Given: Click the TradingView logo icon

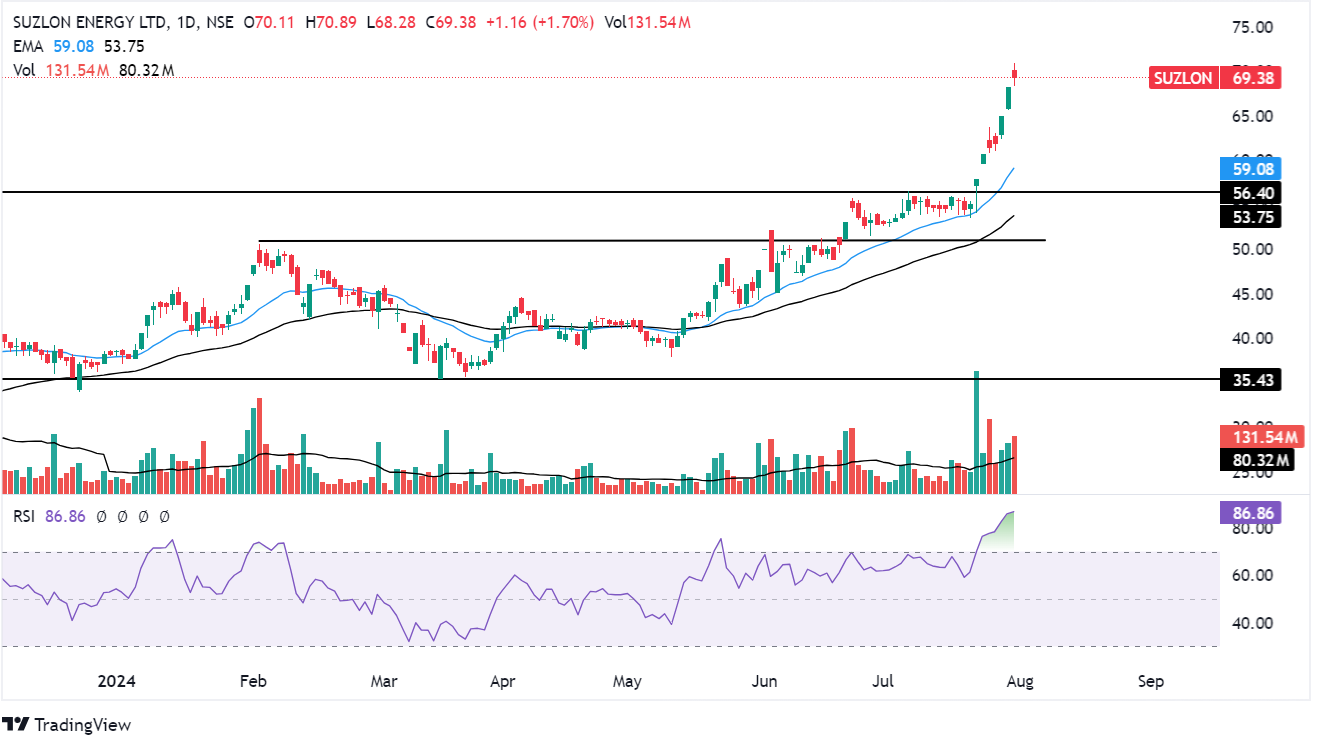Looking at the screenshot, I should [x=16, y=724].
